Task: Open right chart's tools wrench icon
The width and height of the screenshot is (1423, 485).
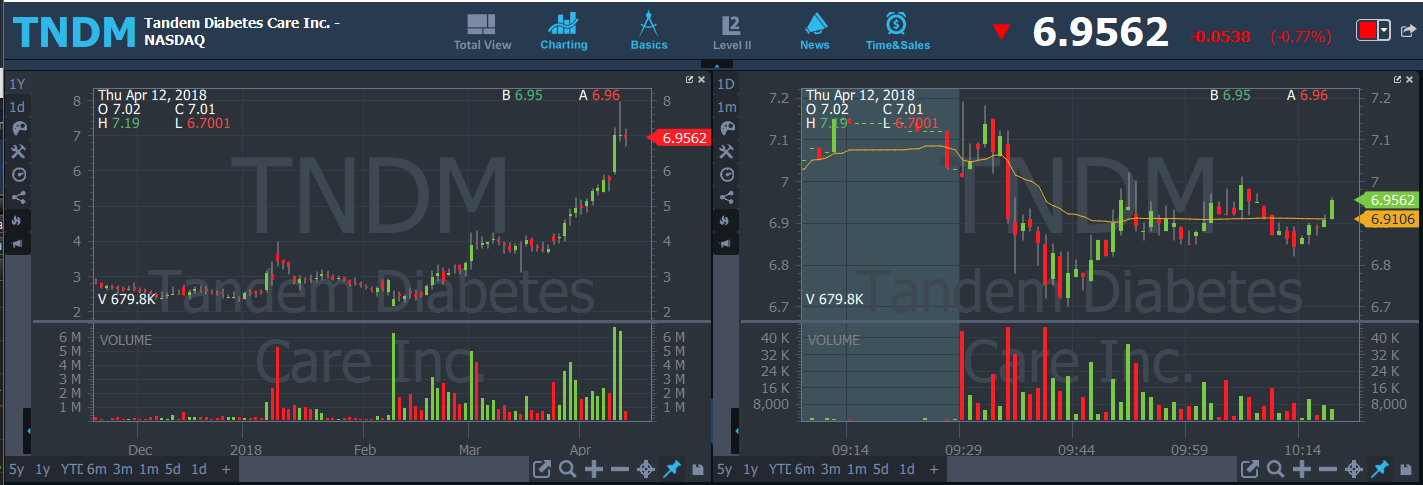Action: click(x=726, y=151)
